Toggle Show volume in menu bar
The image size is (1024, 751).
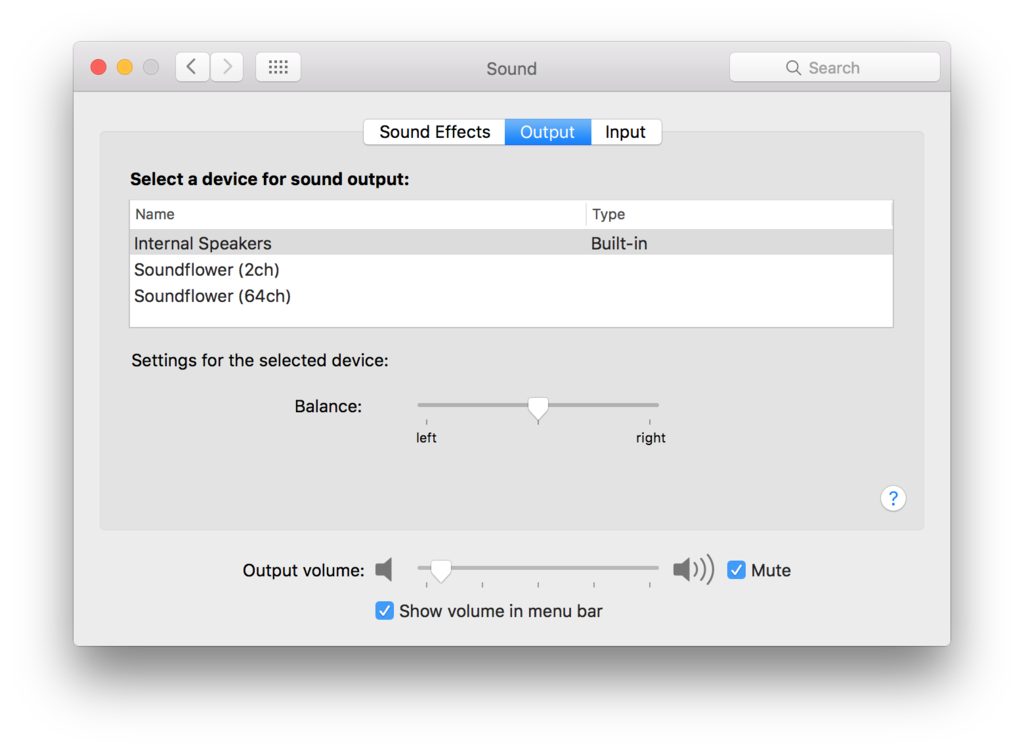tap(384, 611)
